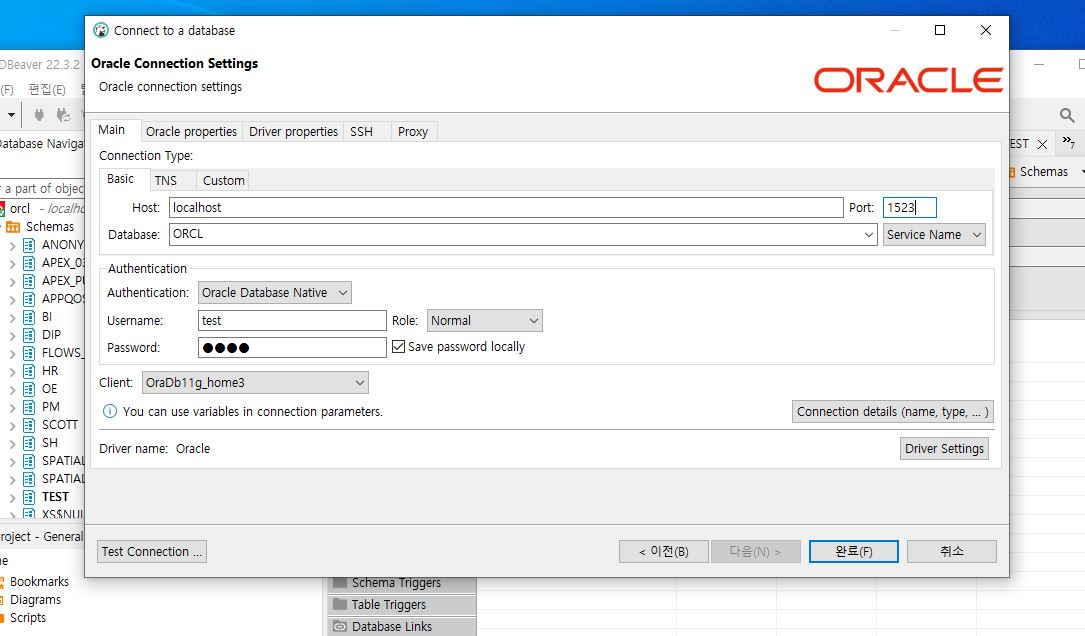The height and width of the screenshot is (636, 1085).
Task: Click the plug connect icon in DBeaver toolbar
Action: 39,115
